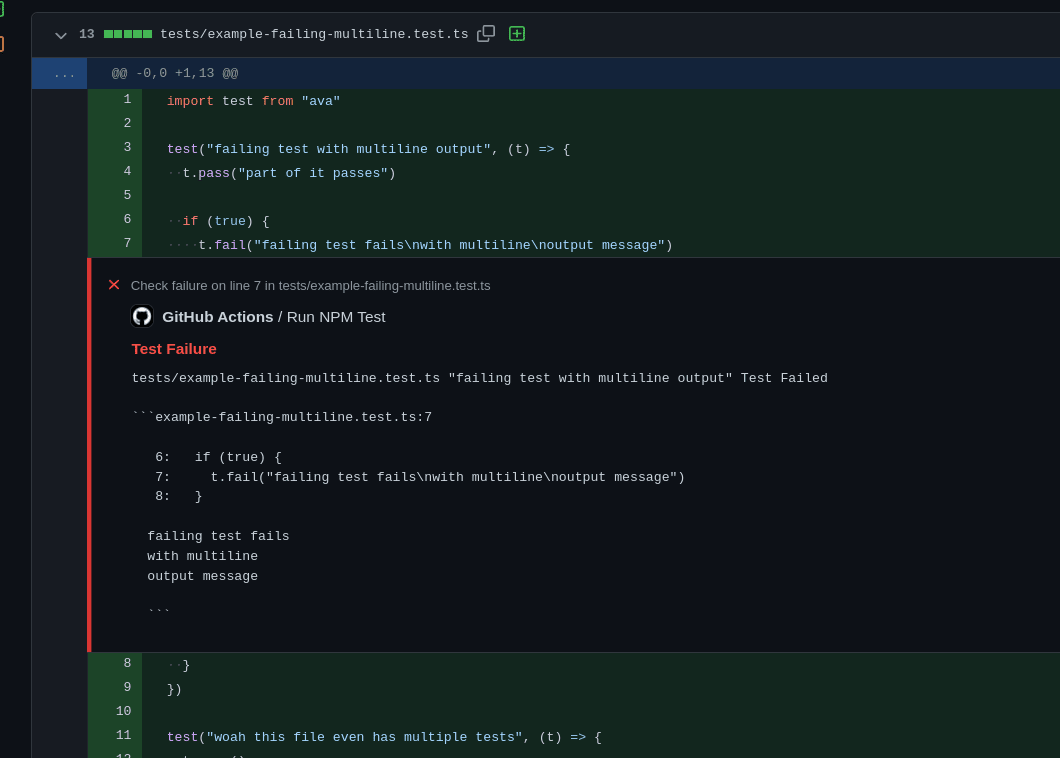Click the '13' changed lines count
Image resolution: width=1060 pixels, height=758 pixels.
click(x=86, y=33)
